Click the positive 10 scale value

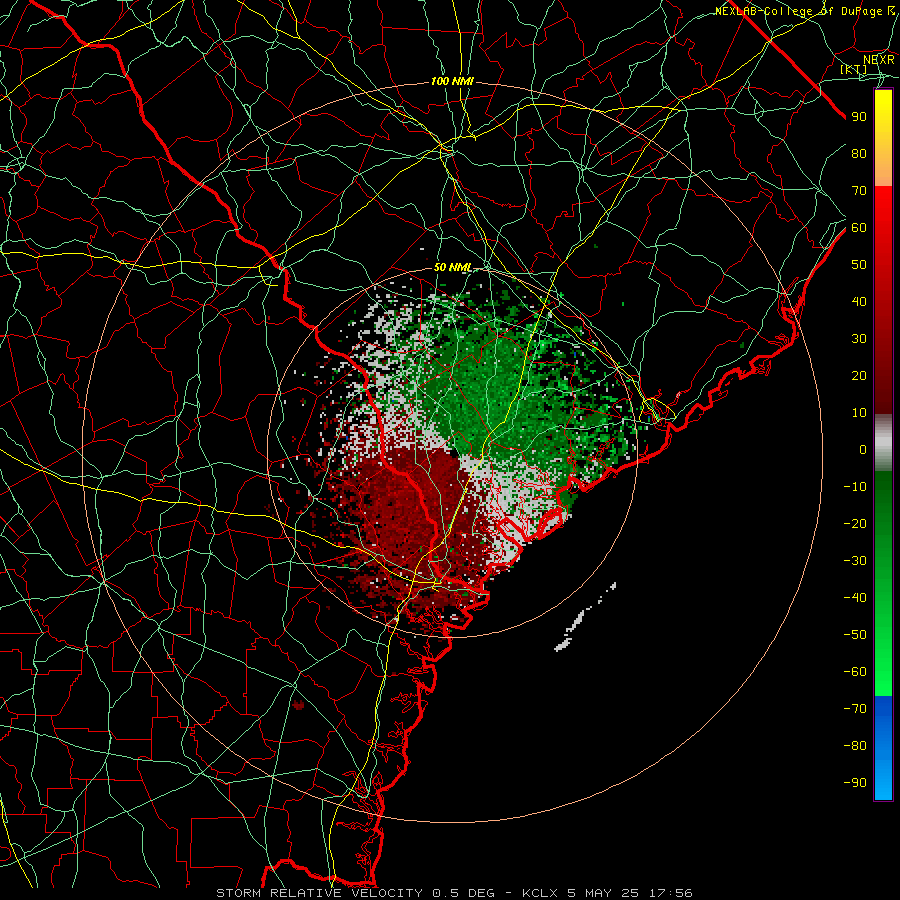pyautogui.click(x=859, y=413)
